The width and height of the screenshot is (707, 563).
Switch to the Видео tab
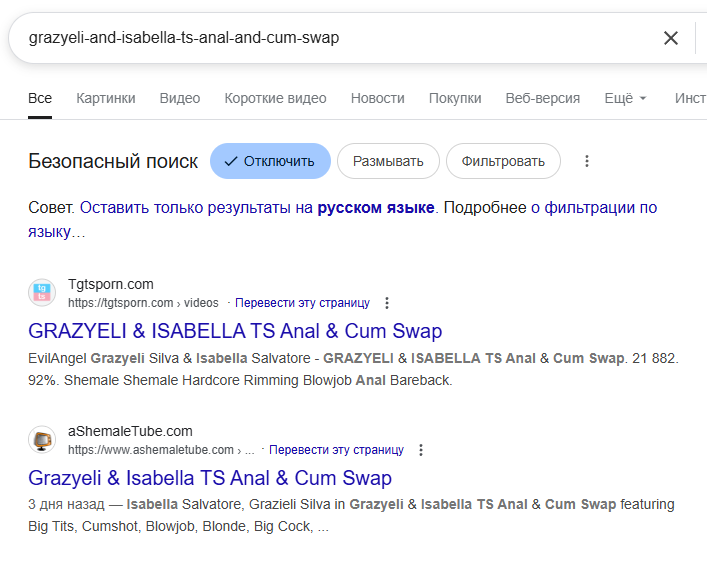coord(180,98)
